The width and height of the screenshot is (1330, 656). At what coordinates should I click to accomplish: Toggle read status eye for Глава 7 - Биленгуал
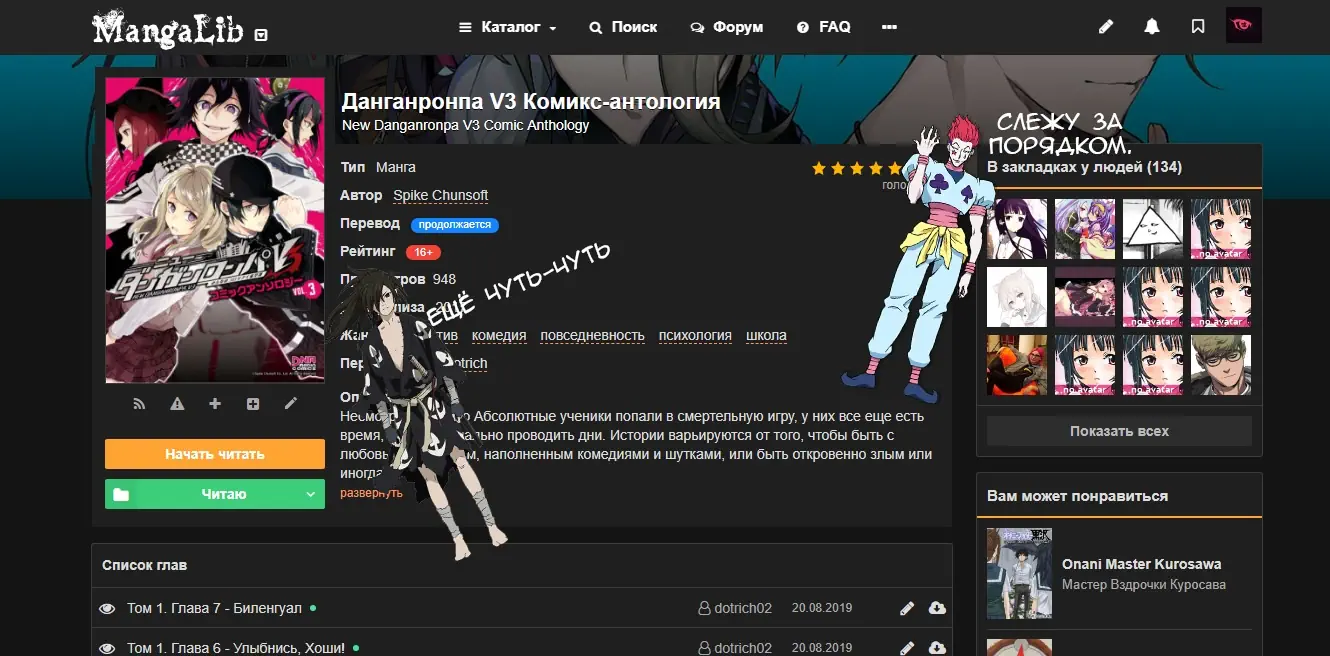(x=108, y=608)
